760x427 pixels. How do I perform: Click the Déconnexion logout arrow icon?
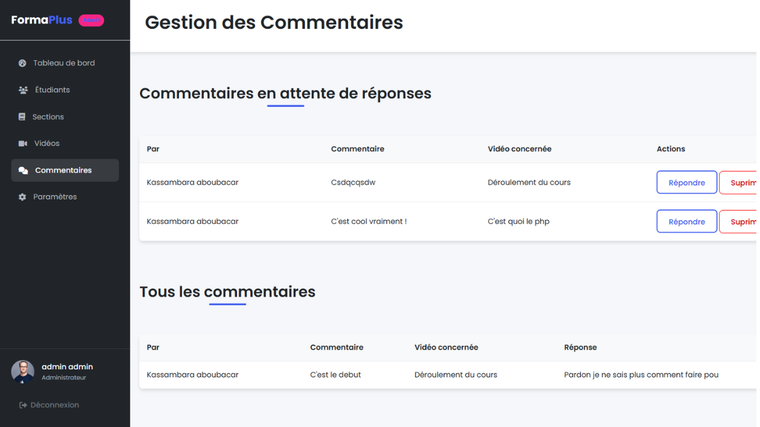pos(23,405)
